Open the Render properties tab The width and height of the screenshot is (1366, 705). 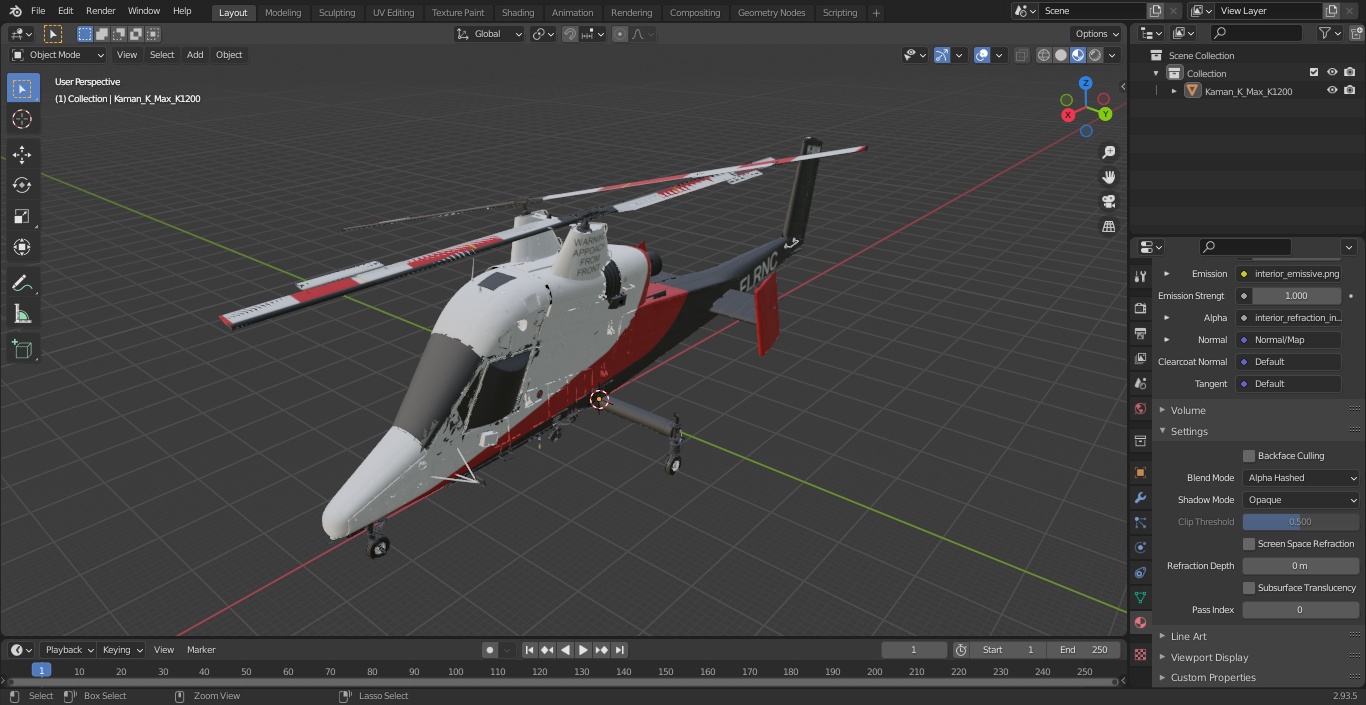click(1140, 308)
